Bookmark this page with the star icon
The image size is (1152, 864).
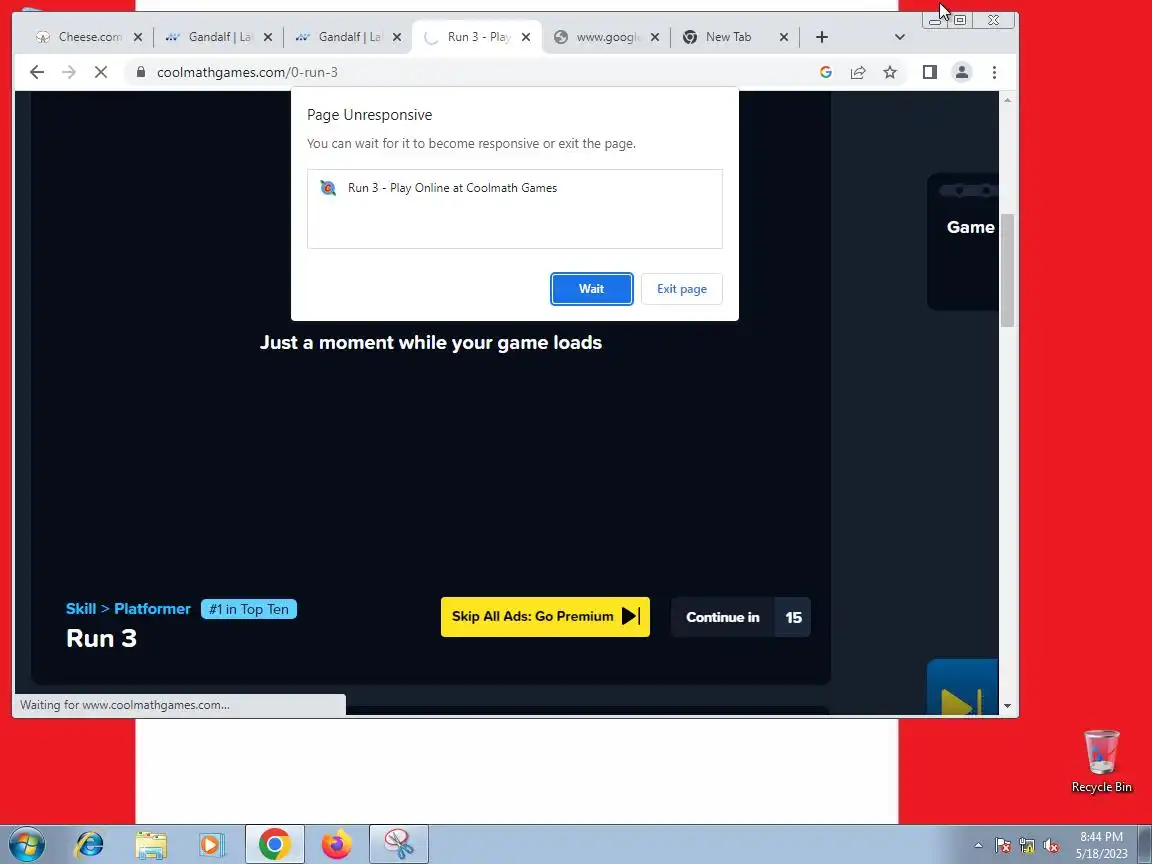point(890,72)
